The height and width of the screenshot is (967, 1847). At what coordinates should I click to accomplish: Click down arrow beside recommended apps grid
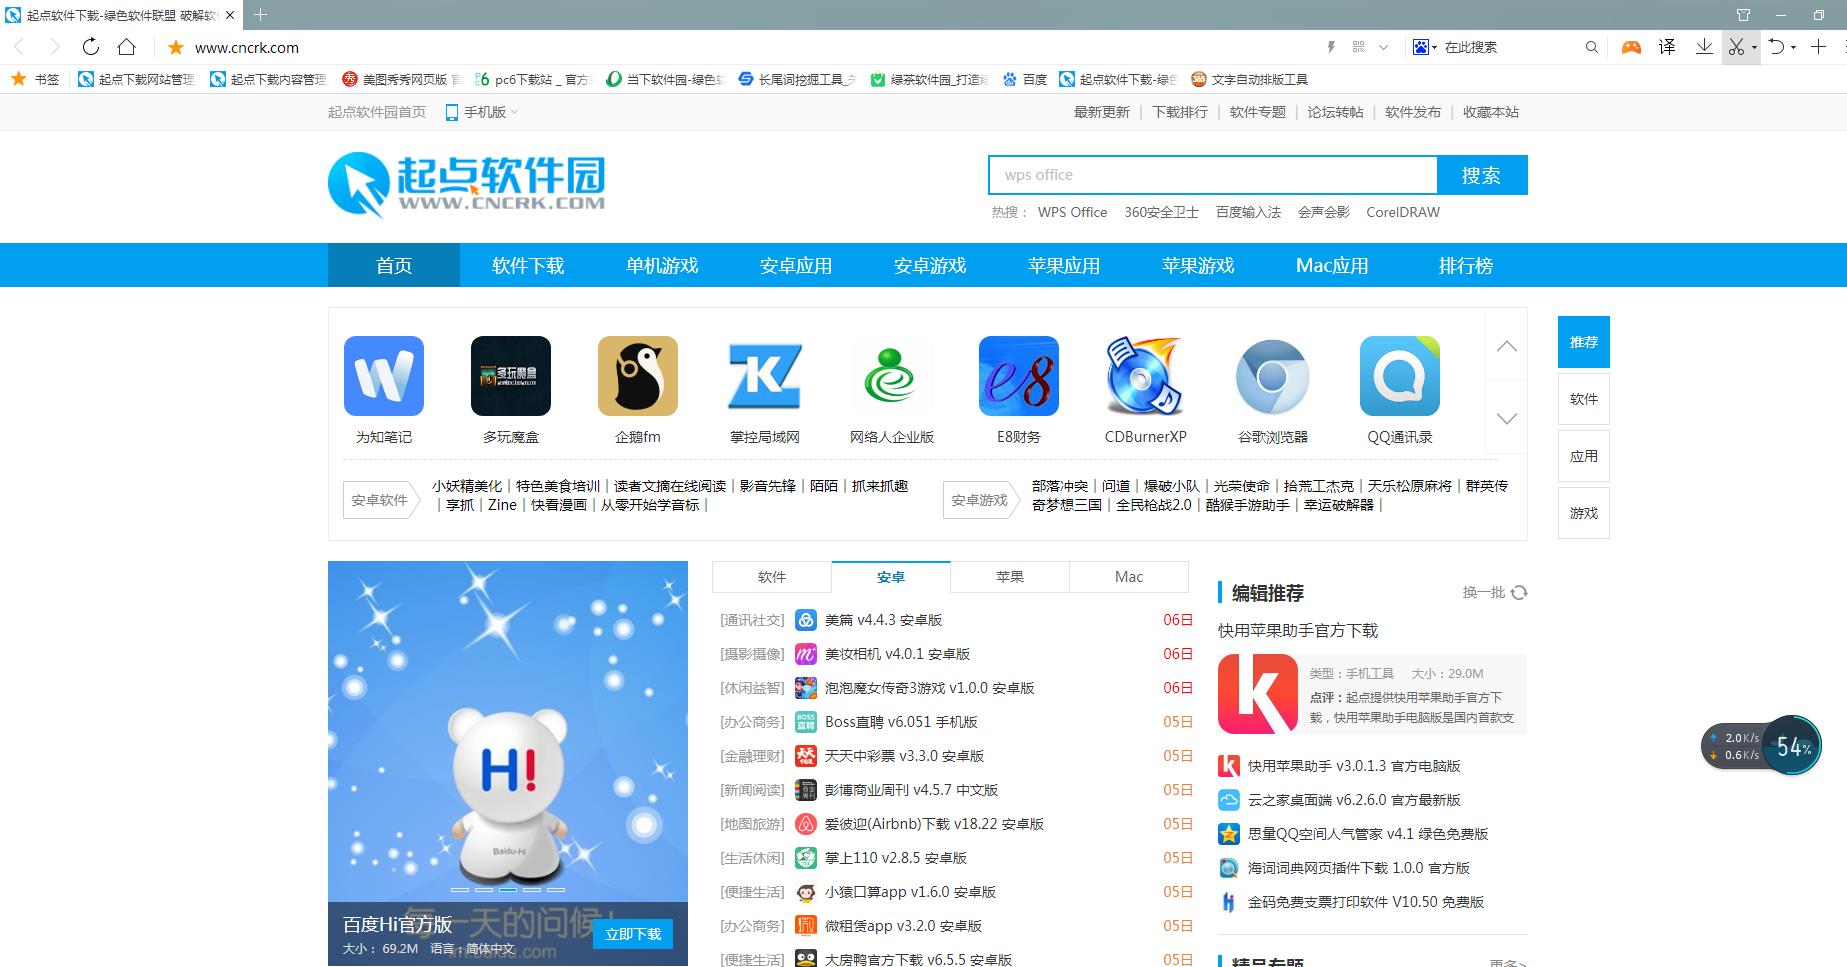point(1507,419)
